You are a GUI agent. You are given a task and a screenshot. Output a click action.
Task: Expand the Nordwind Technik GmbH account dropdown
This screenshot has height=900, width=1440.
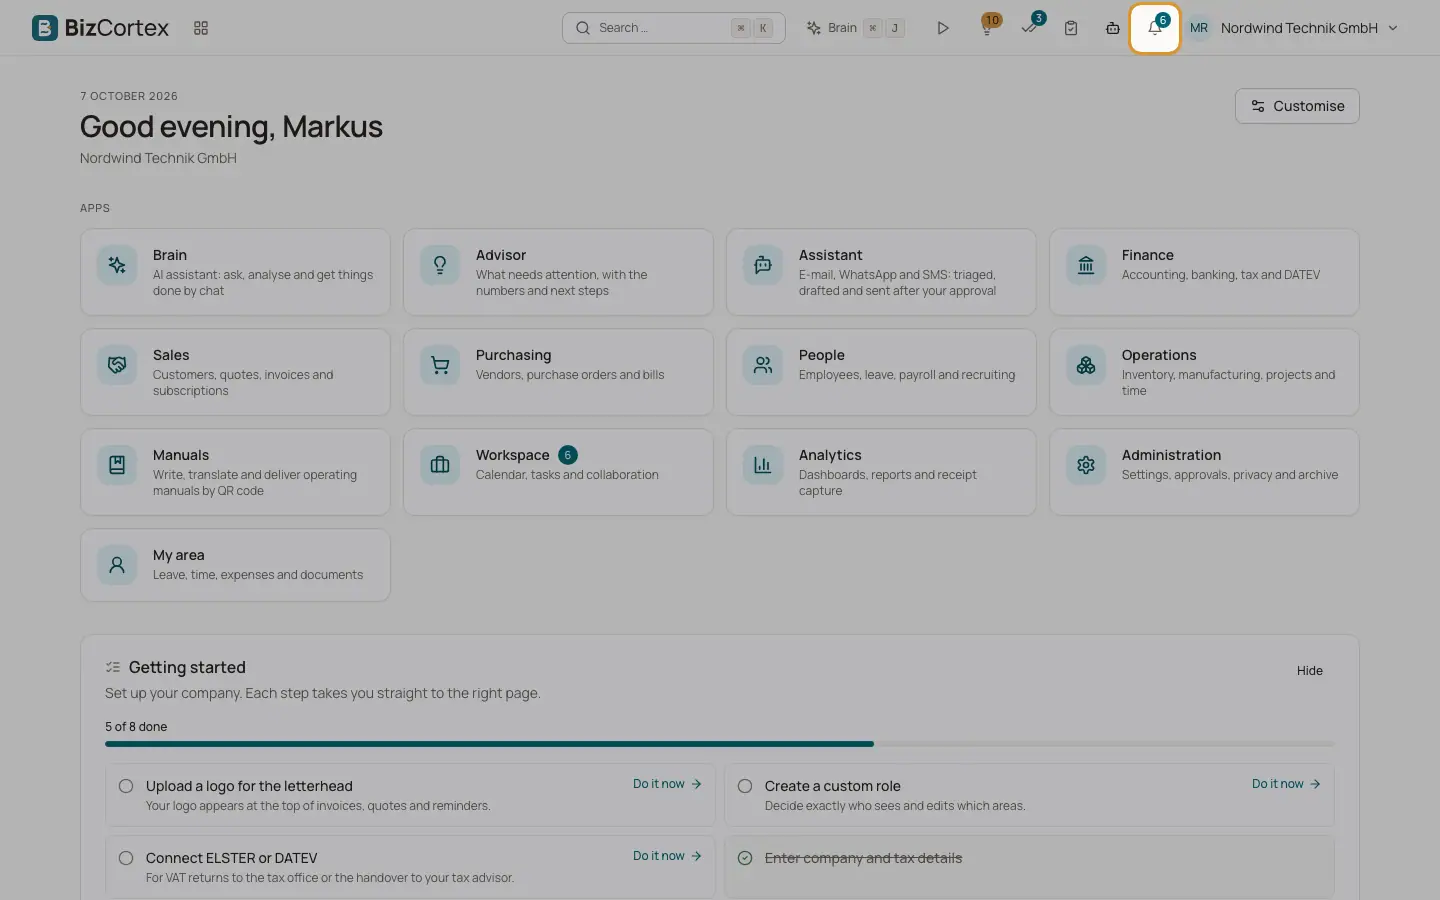[1294, 28]
